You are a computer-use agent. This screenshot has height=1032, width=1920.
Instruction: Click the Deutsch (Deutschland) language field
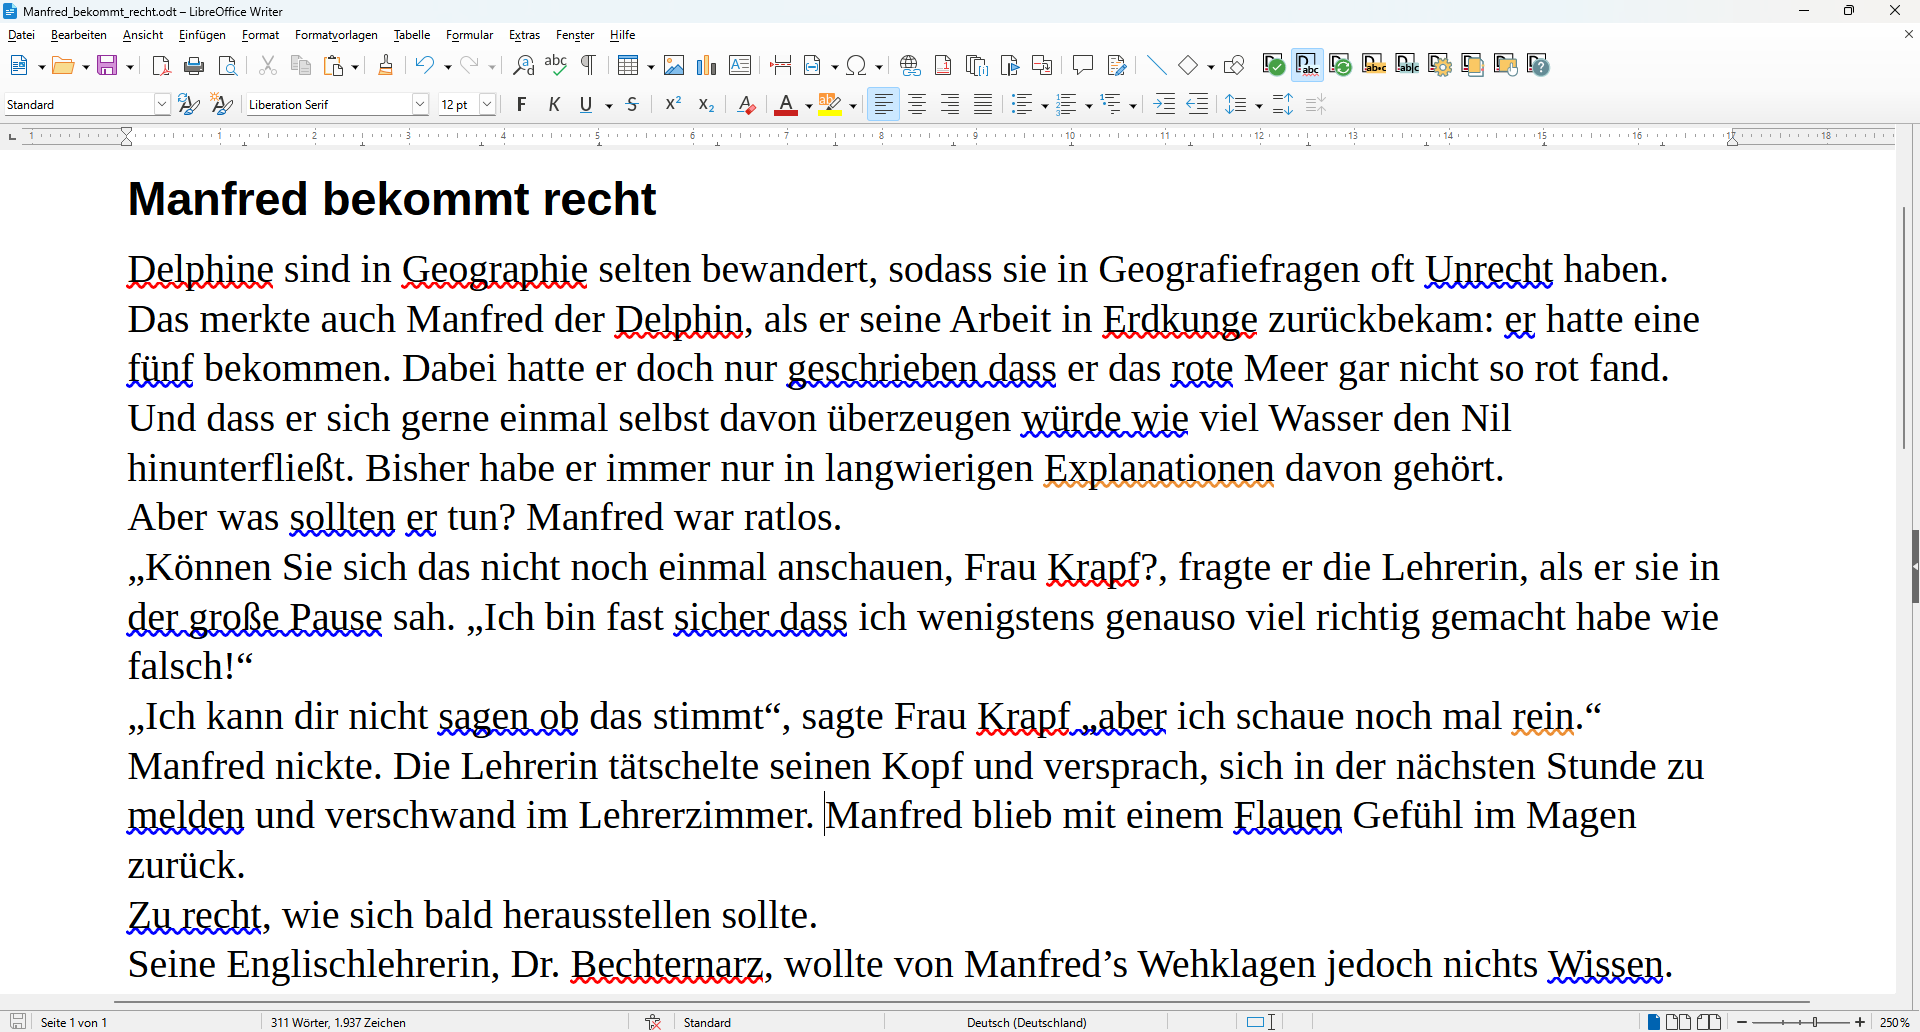(x=1026, y=1022)
